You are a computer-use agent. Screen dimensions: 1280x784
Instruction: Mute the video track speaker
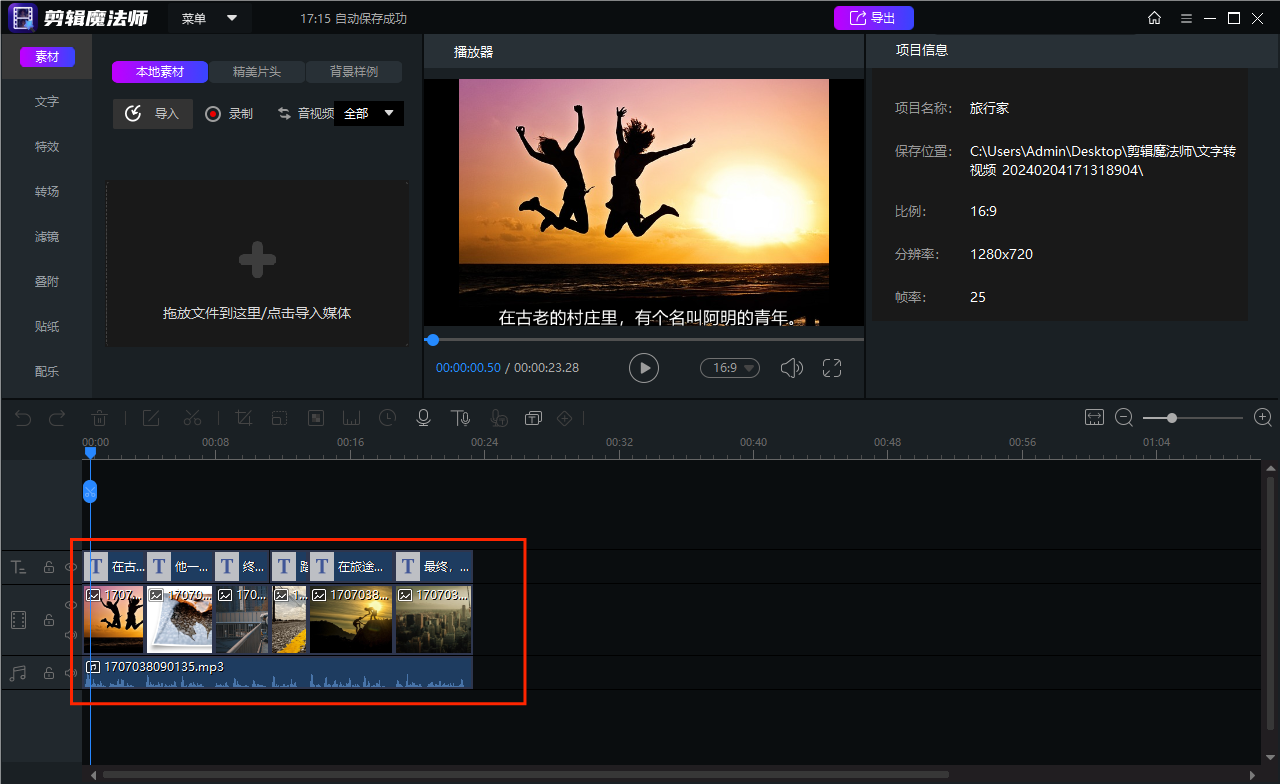(71, 635)
